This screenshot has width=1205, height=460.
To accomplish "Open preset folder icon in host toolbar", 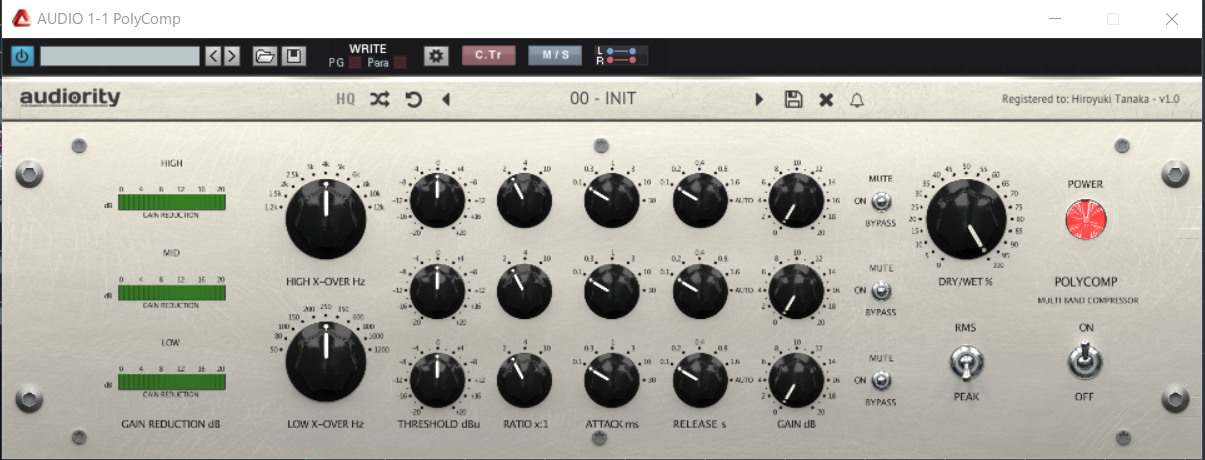I will [265, 56].
